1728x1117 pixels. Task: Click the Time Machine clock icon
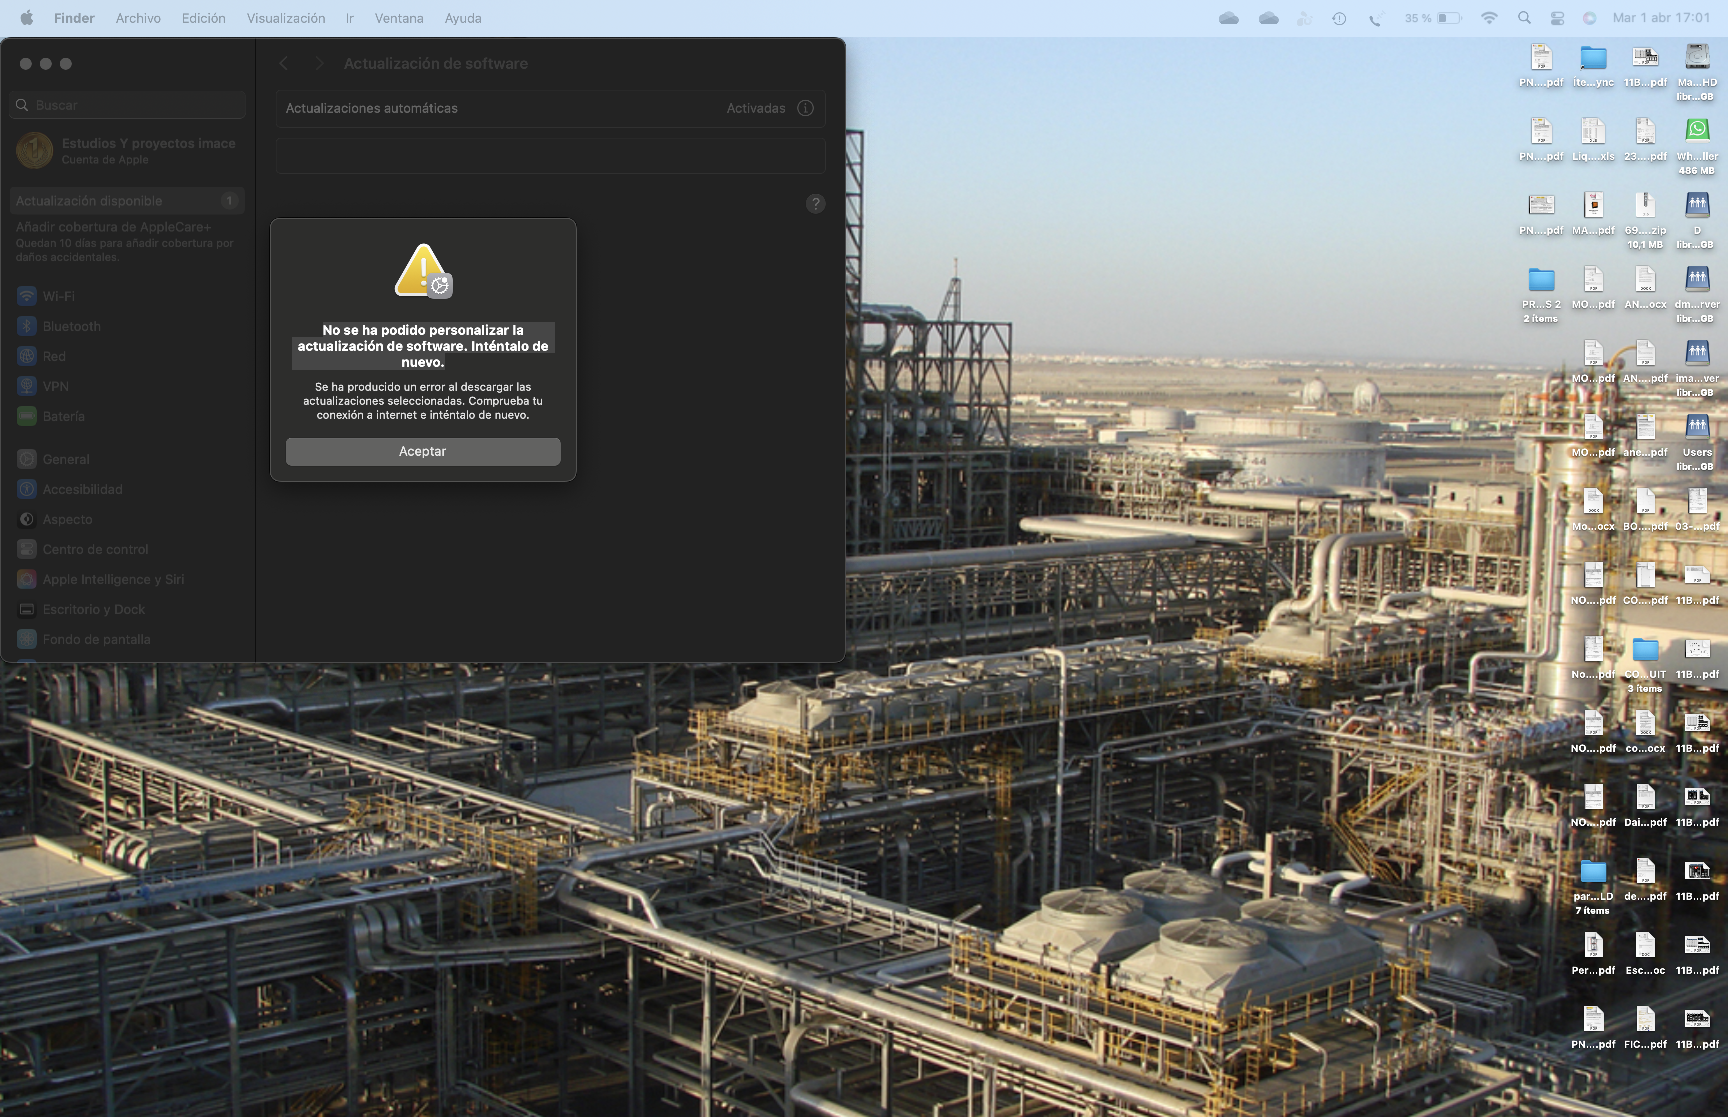[1339, 18]
